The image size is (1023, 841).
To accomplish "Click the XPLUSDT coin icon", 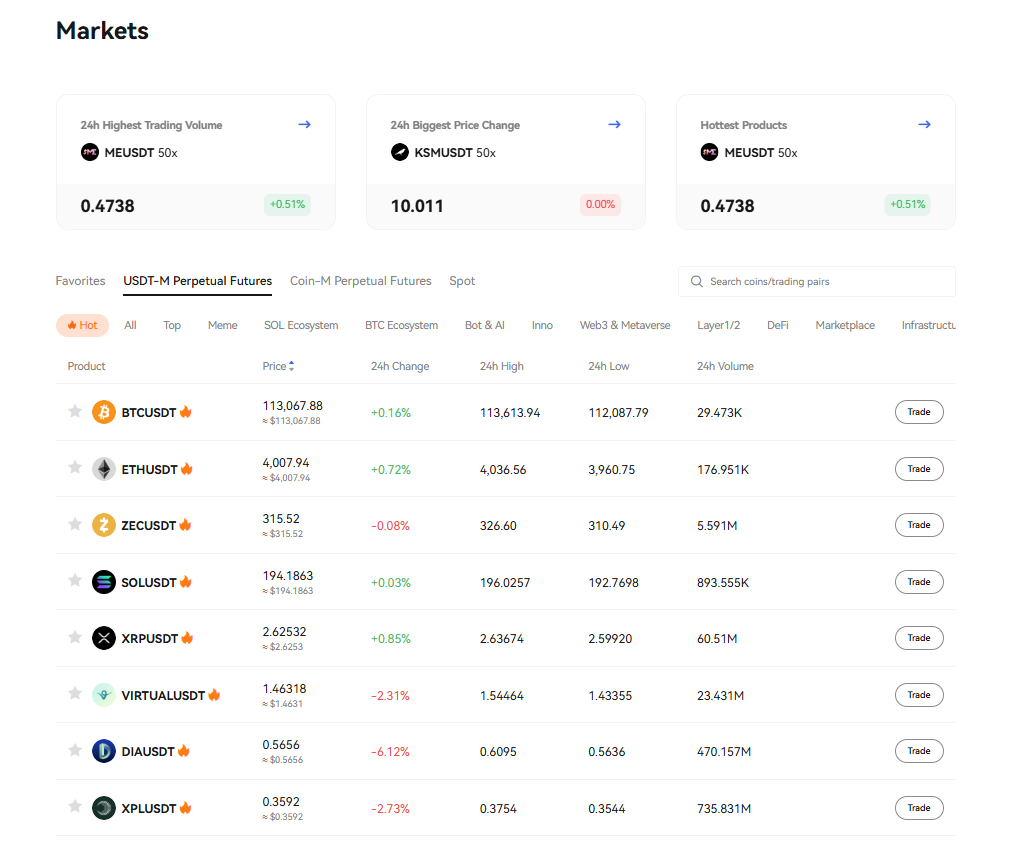I will [104, 808].
